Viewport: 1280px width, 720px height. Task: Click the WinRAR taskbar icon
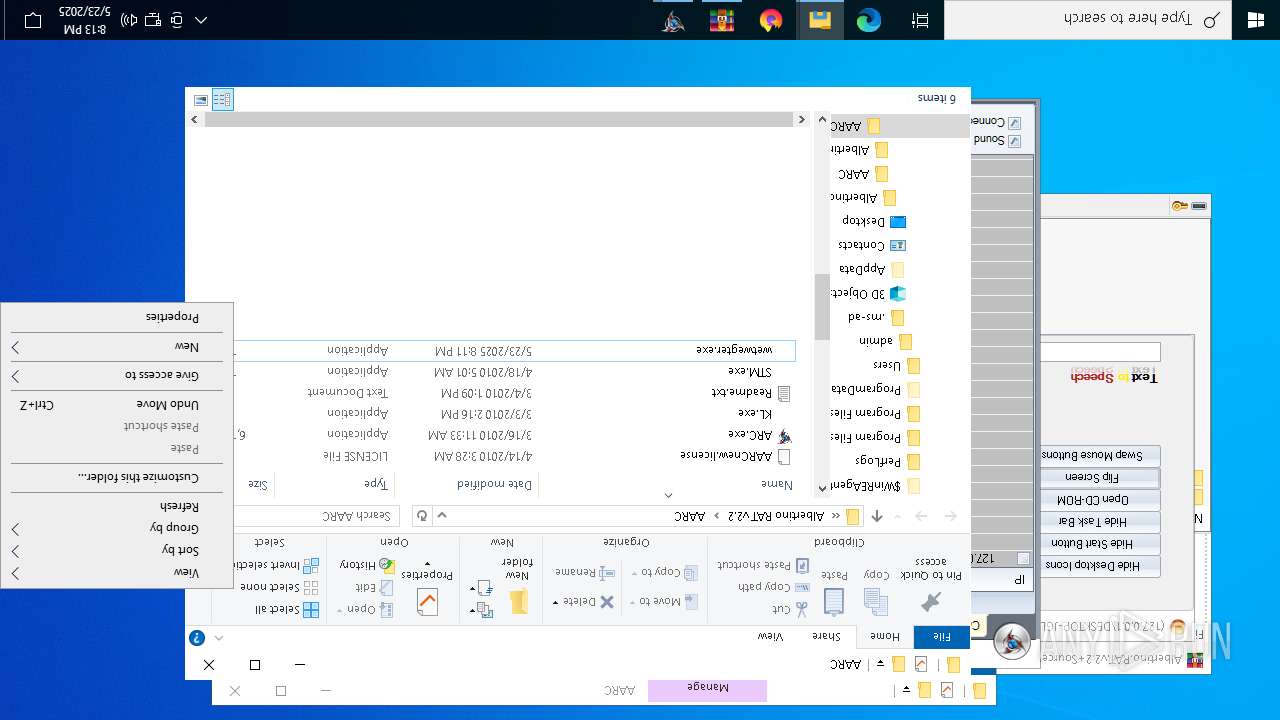(722, 20)
